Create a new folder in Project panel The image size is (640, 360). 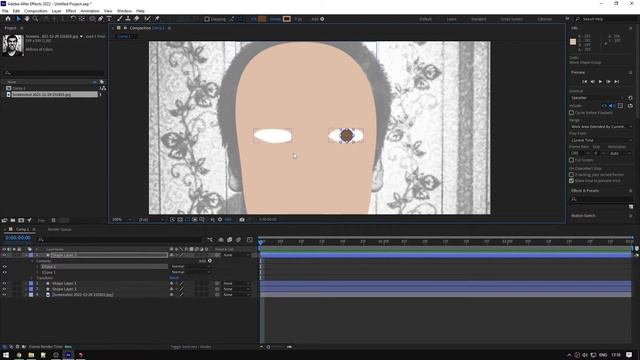[13, 220]
